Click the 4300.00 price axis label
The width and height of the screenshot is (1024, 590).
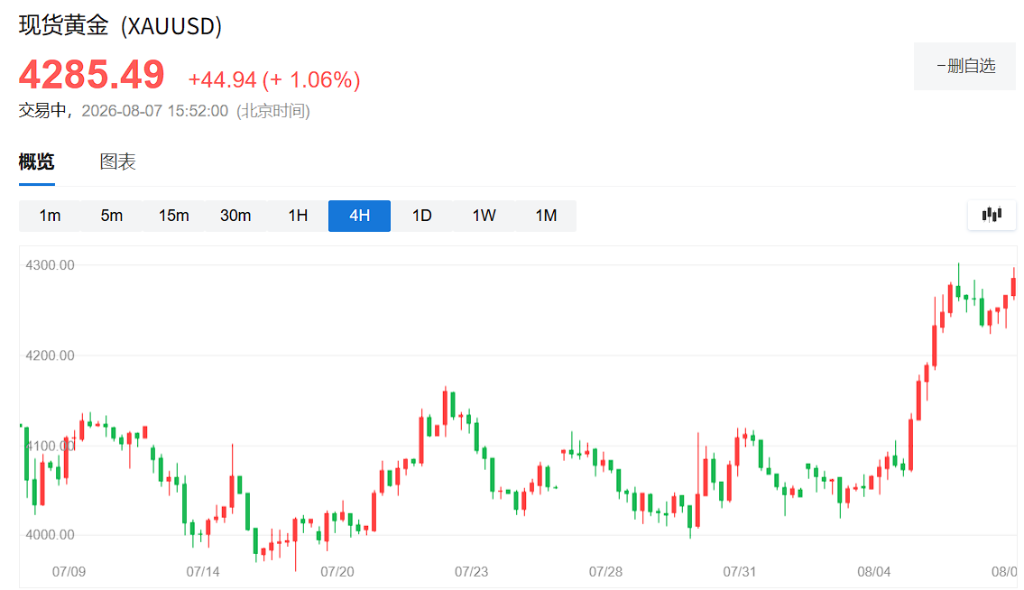pos(50,265)
